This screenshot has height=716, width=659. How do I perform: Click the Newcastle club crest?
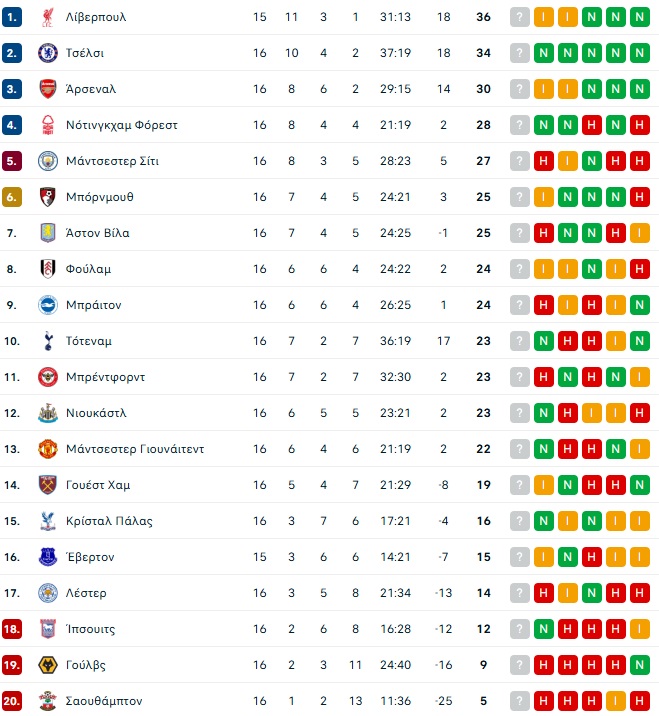[x=47, y=413]
